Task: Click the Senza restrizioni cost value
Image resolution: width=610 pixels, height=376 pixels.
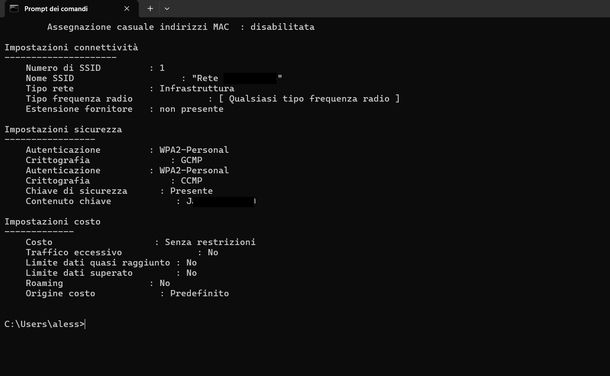Action: click(210, 242)
